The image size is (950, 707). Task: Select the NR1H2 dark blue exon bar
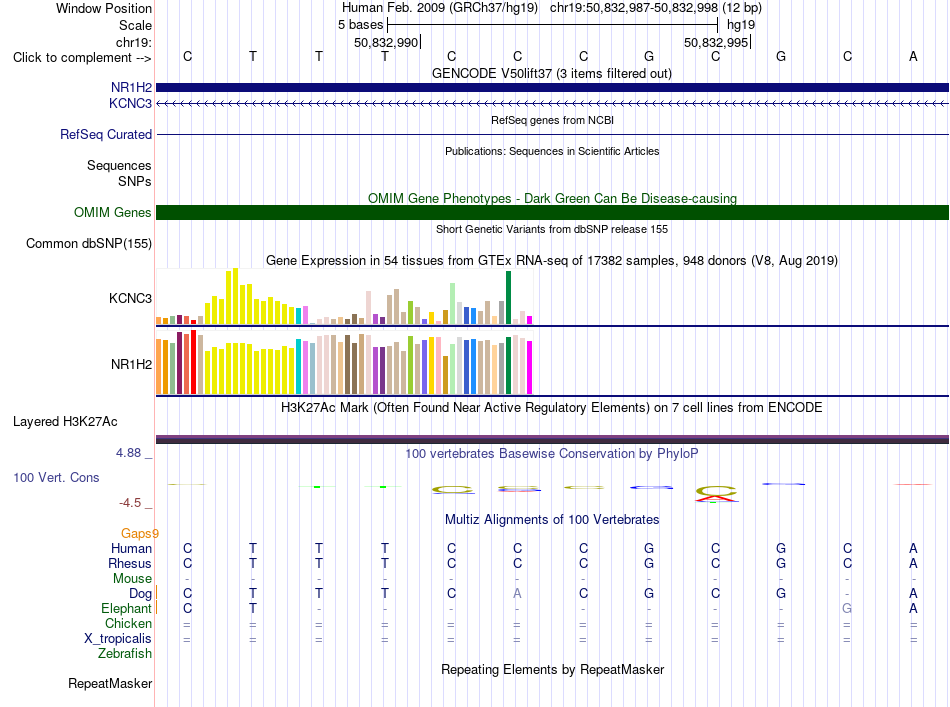click(552, 88)
